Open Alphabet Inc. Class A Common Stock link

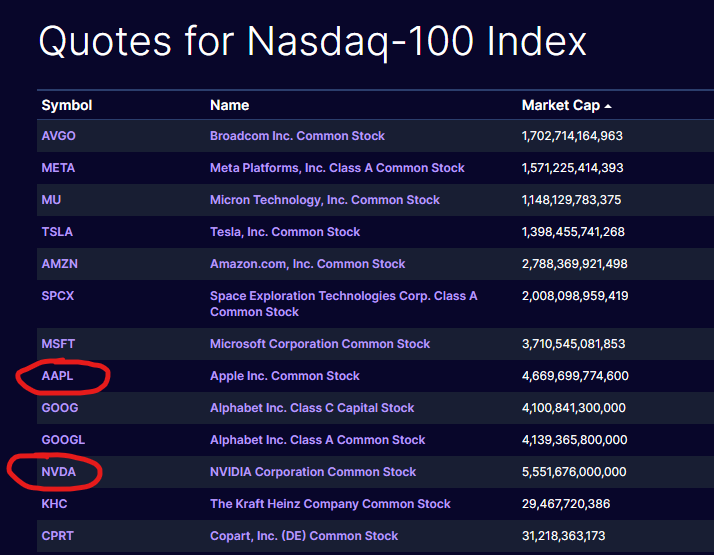pos(318,440)
